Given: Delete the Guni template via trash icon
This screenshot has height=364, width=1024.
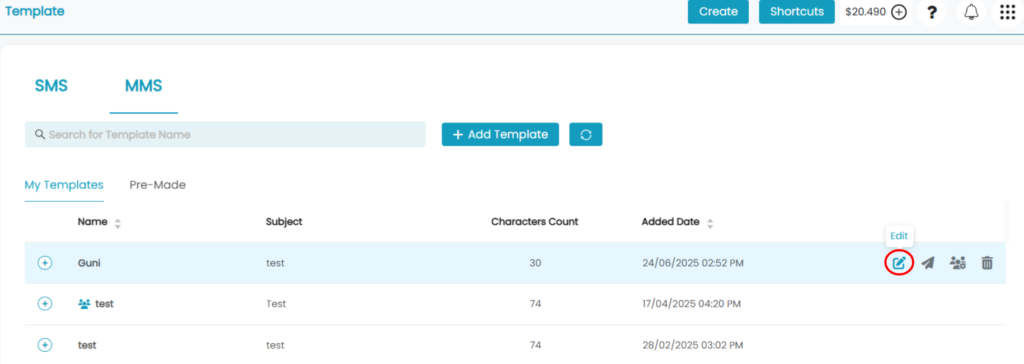Looking at the screenshot, I should pyautogui.click(x=987, y=263).
